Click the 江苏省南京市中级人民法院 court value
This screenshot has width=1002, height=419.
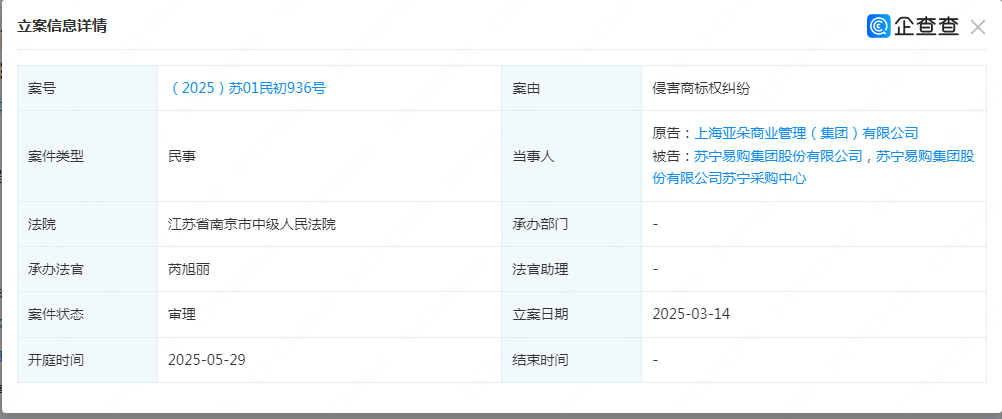252,224
